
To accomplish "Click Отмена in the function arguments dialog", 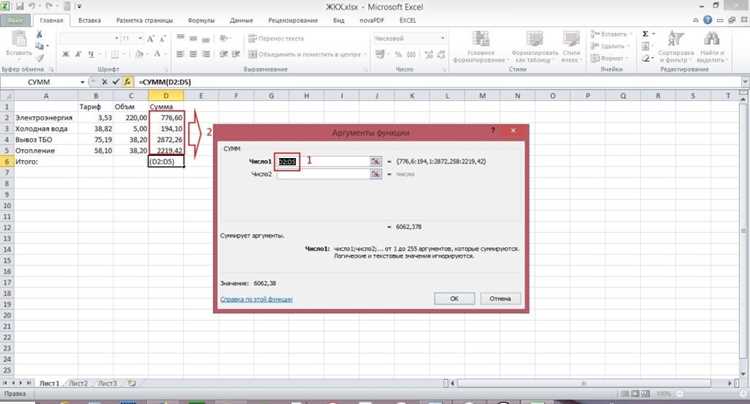I will coord(500,299).
